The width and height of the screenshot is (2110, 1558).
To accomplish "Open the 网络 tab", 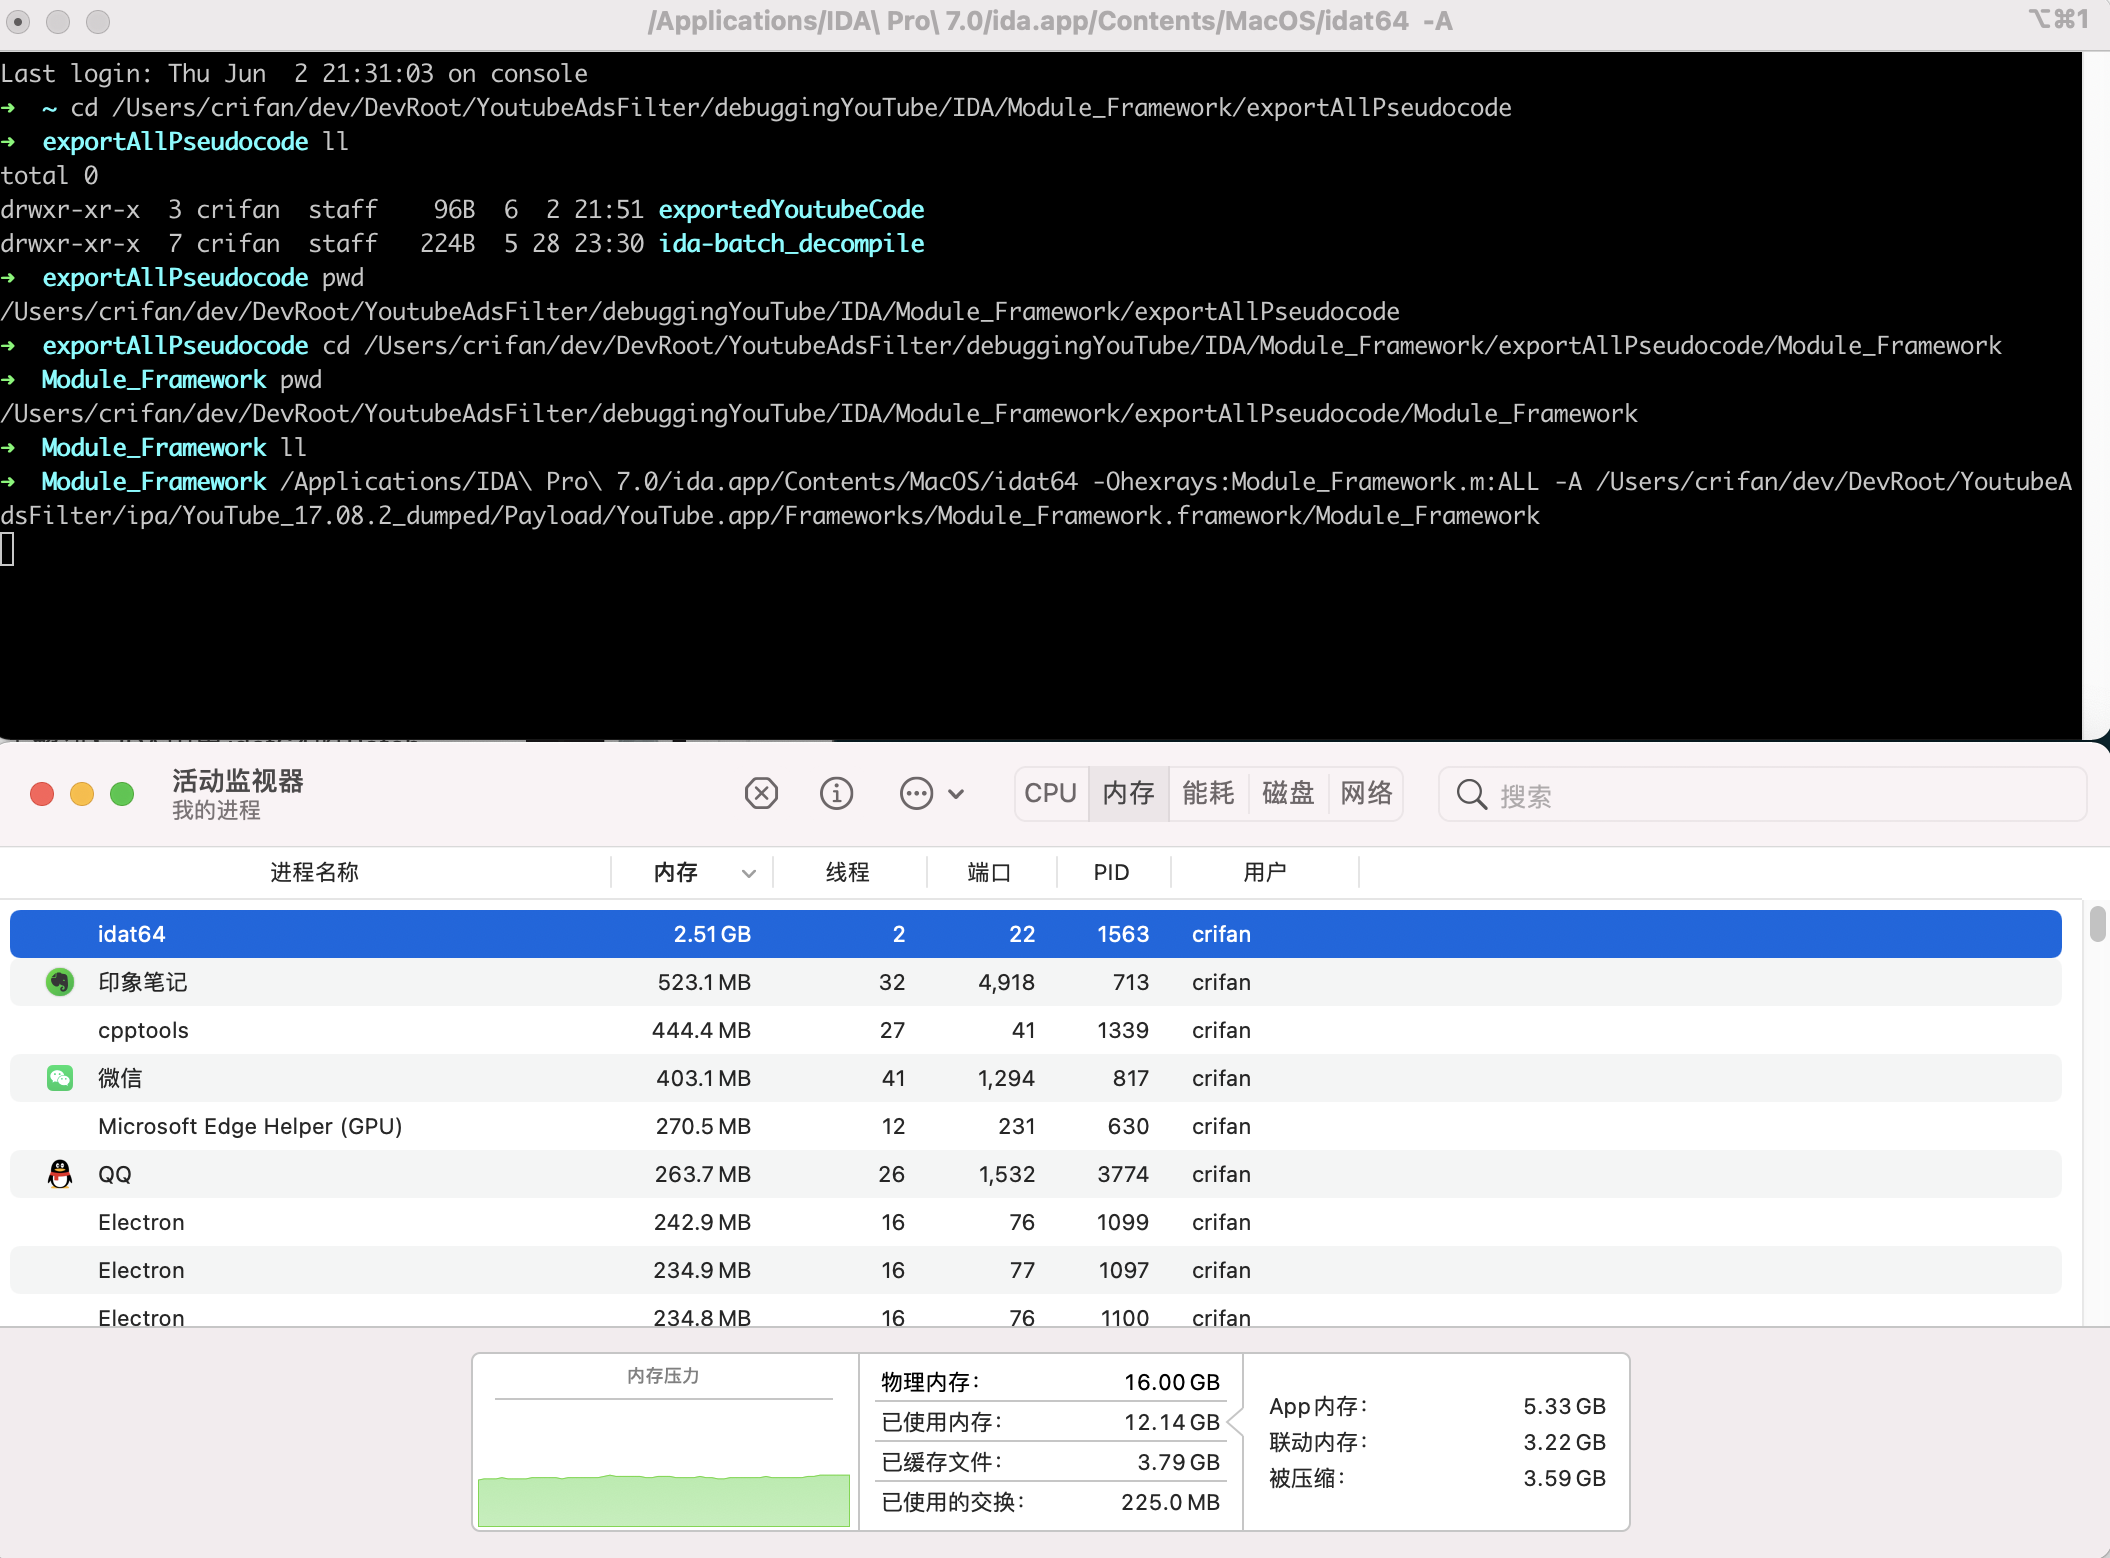I will click(x=1366, y=793).
